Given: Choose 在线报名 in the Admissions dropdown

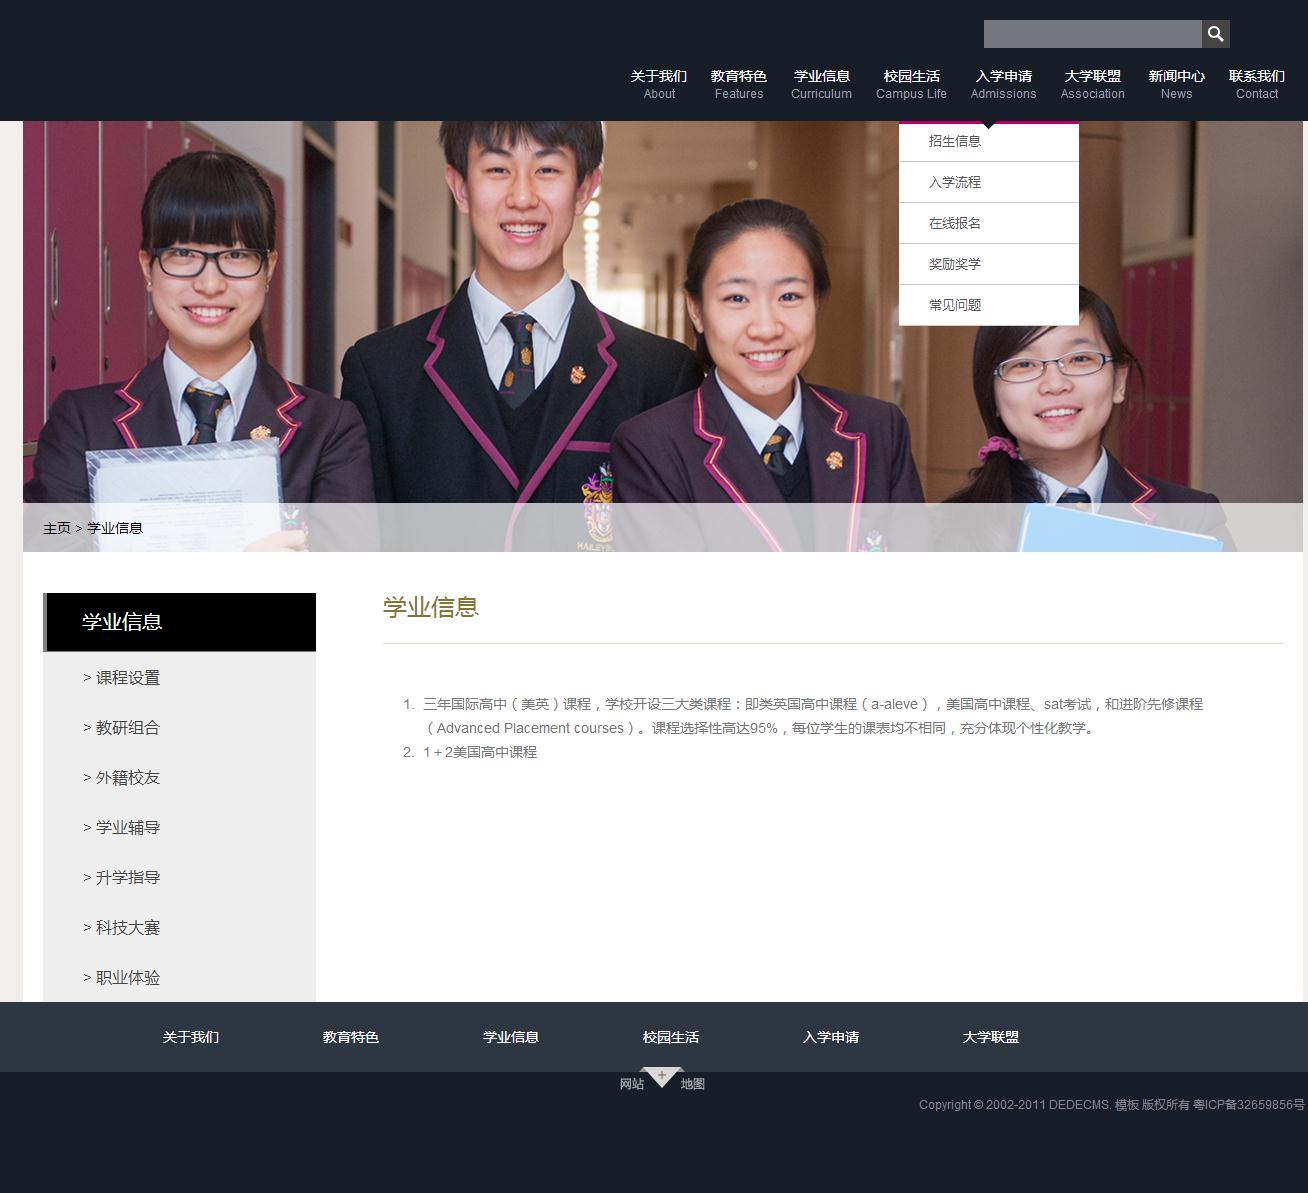Looking at the screenshot, I should tap(955, 223).
